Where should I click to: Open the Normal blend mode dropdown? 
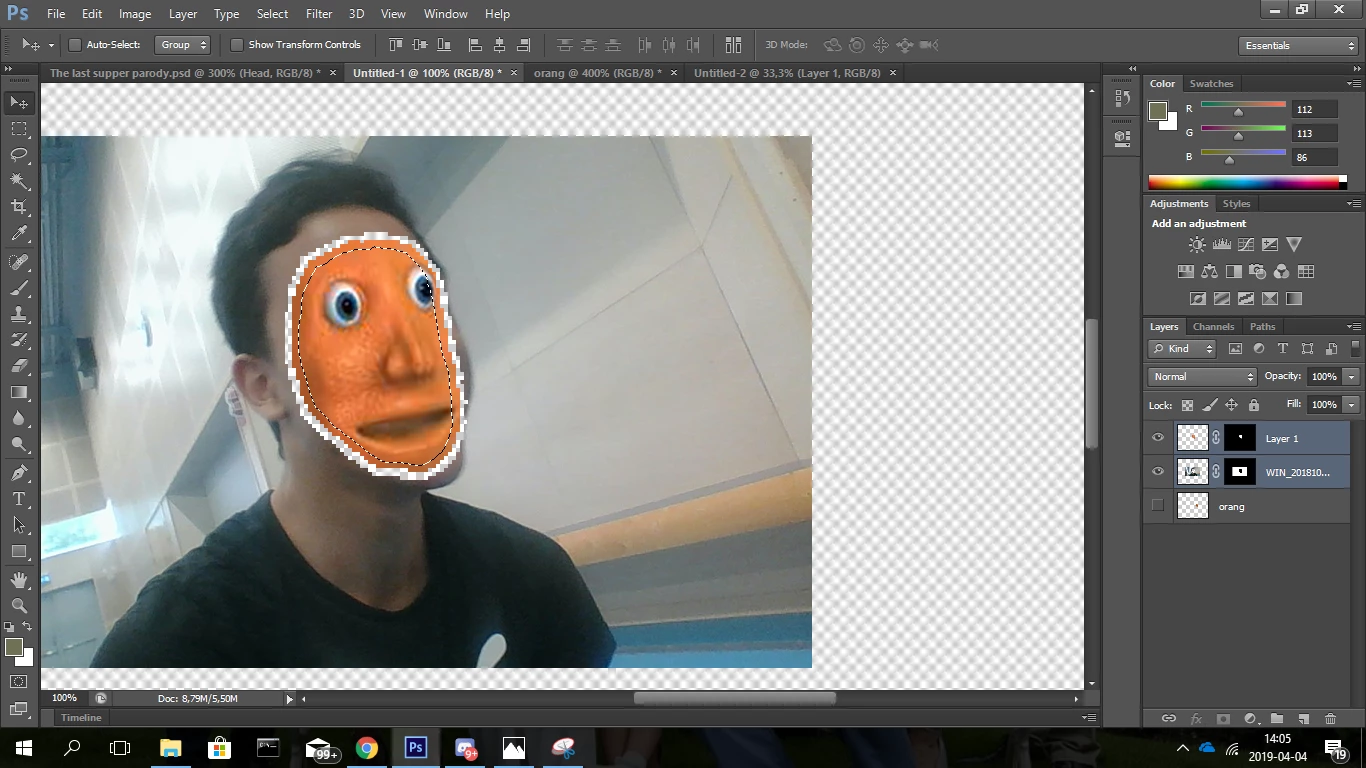click(x=1202, y=377)
